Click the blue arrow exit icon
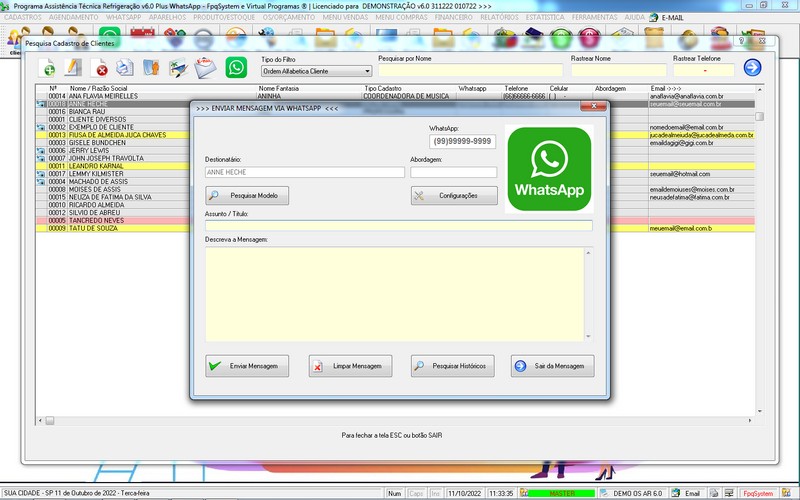 pyautogui.click(x=752, y=68)
